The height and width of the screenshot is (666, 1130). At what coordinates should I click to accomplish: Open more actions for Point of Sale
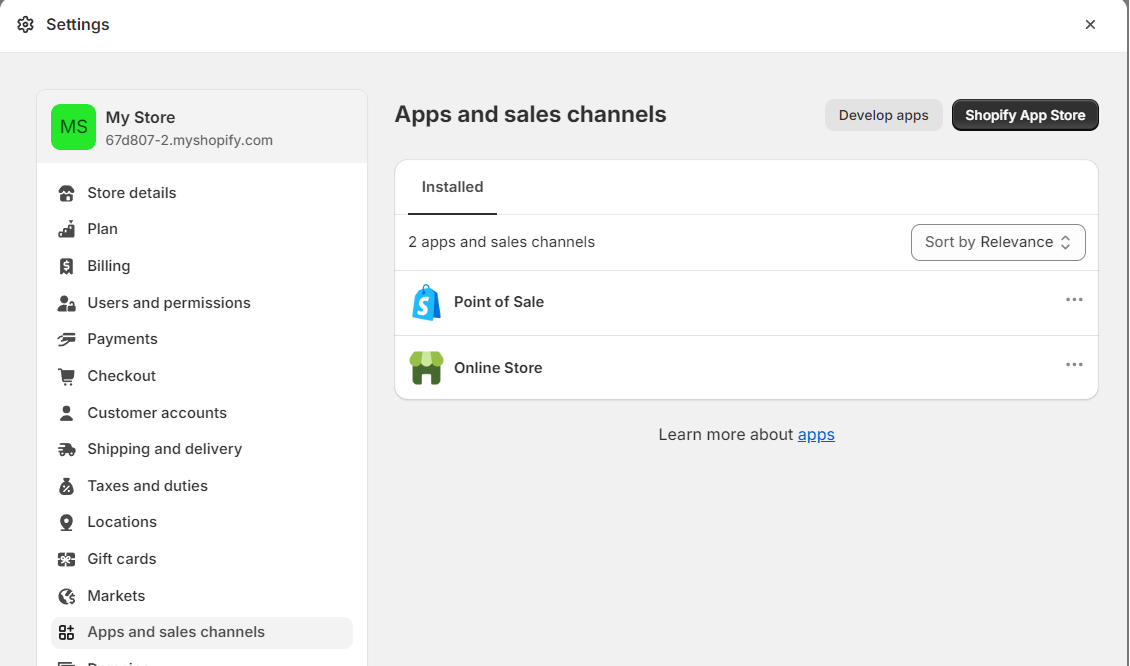(x=1074, y=300)
